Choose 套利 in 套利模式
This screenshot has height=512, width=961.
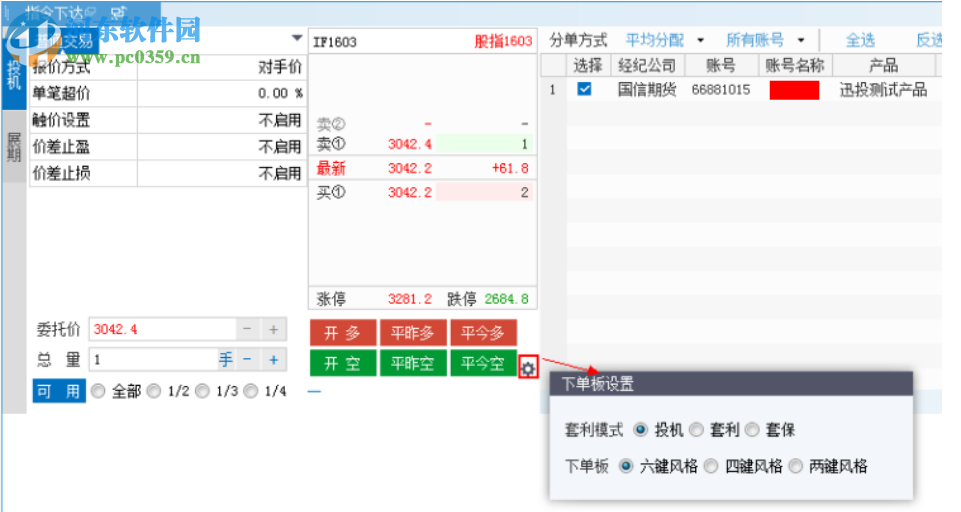coord(696,430)
